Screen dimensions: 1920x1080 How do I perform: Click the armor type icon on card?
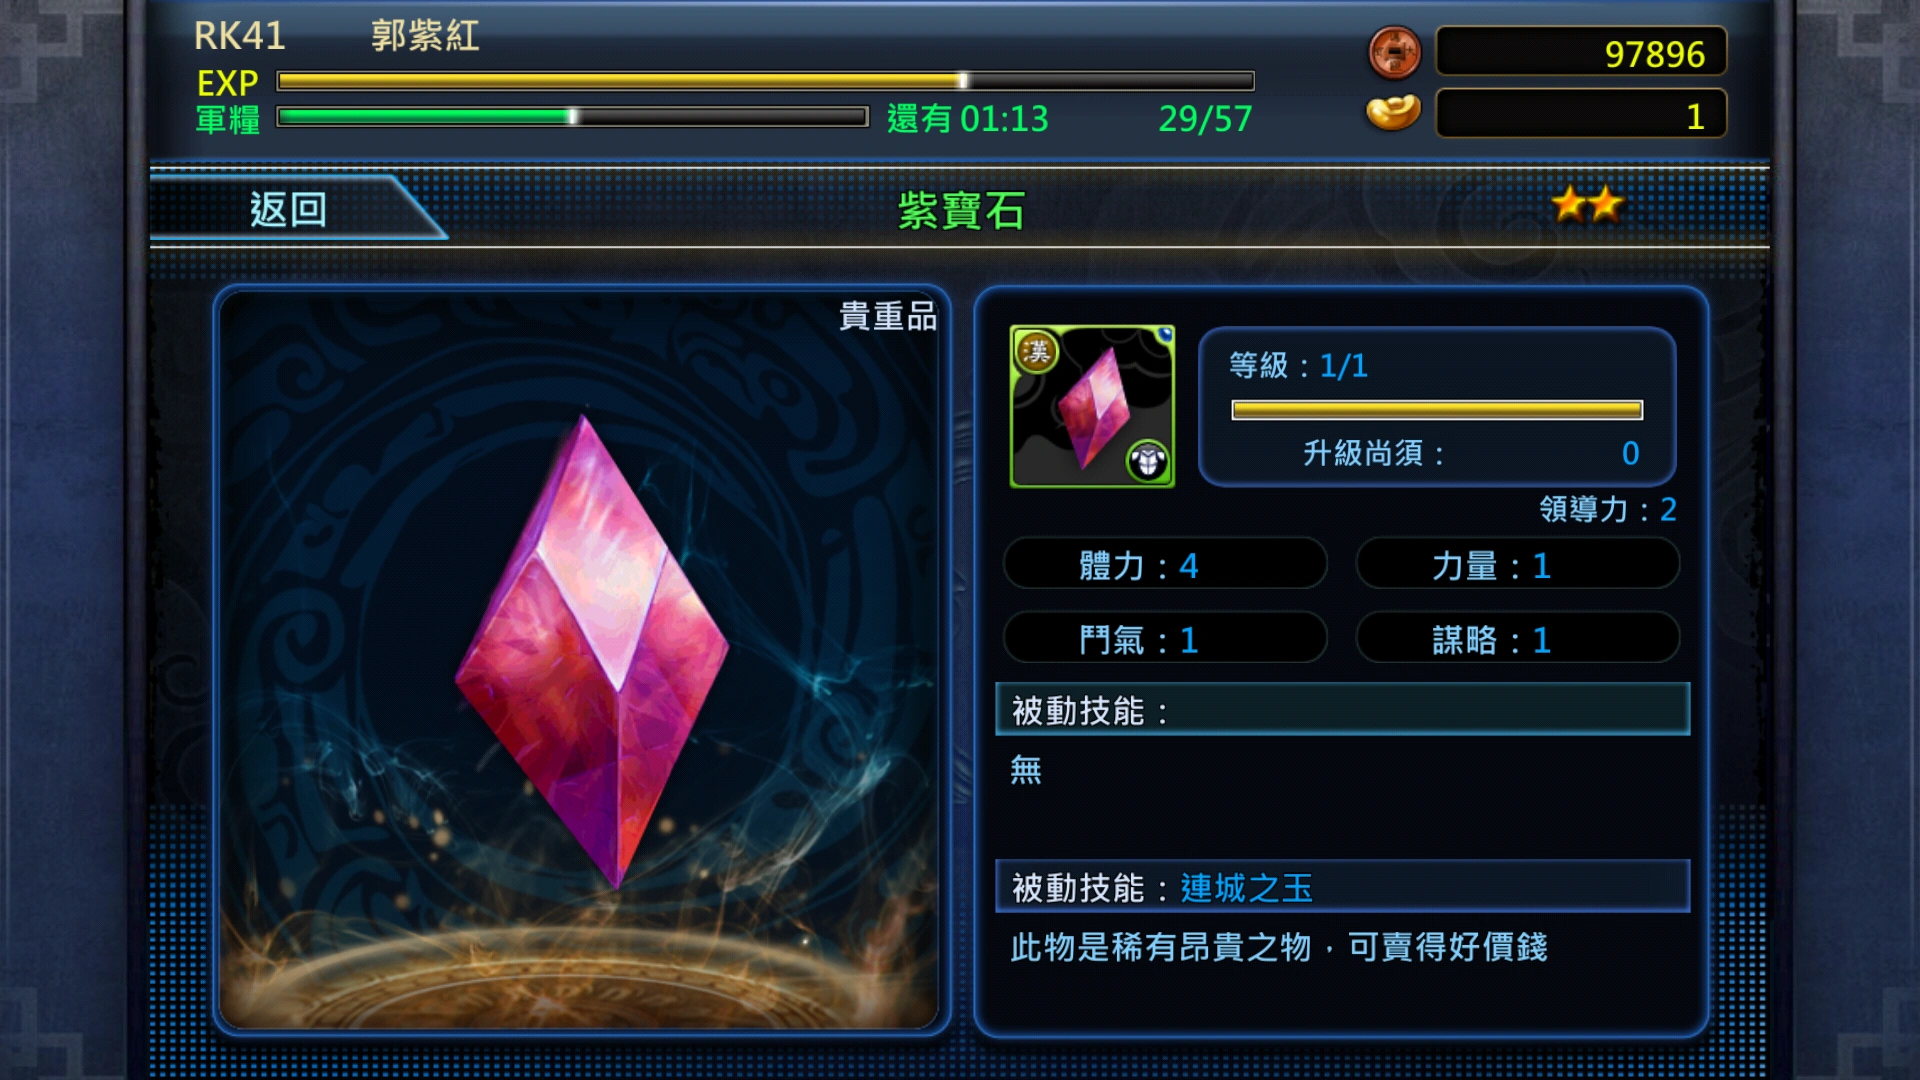tap(1147, 460)
